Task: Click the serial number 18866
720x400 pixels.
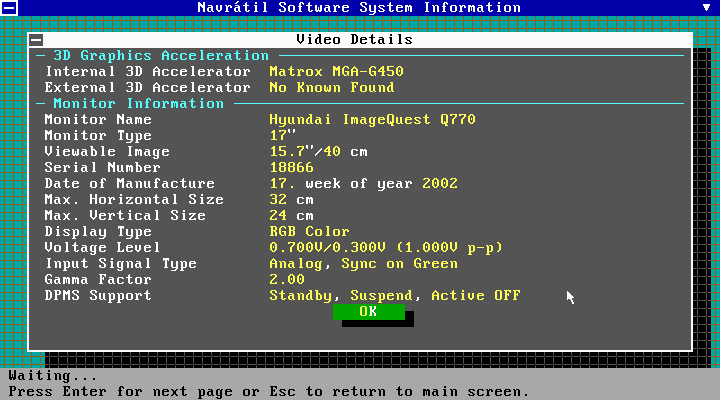Action: 292,168
